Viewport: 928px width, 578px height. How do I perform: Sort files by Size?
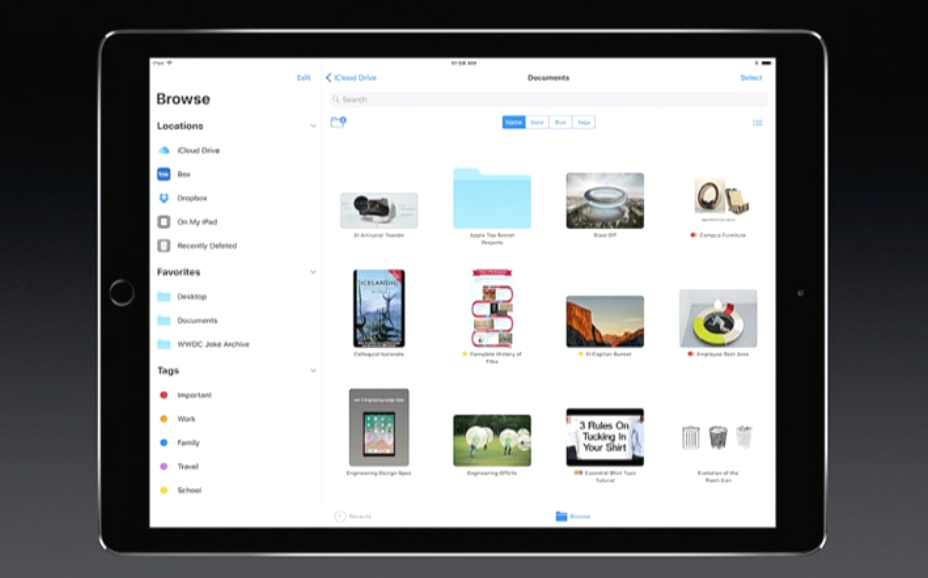[560, 122]
